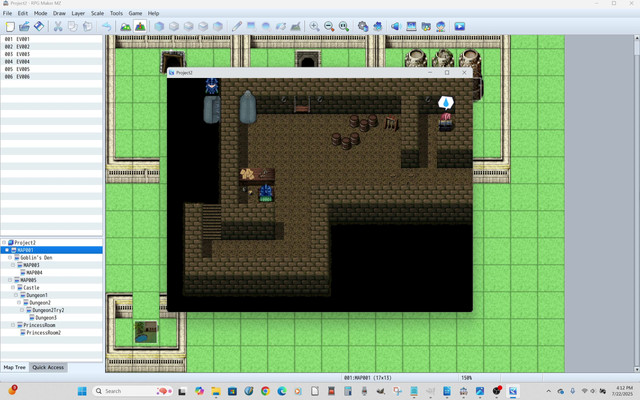Save project using the floppy disk icon
The width and height of the screenshot is (640, 400).
coord(39,27)
